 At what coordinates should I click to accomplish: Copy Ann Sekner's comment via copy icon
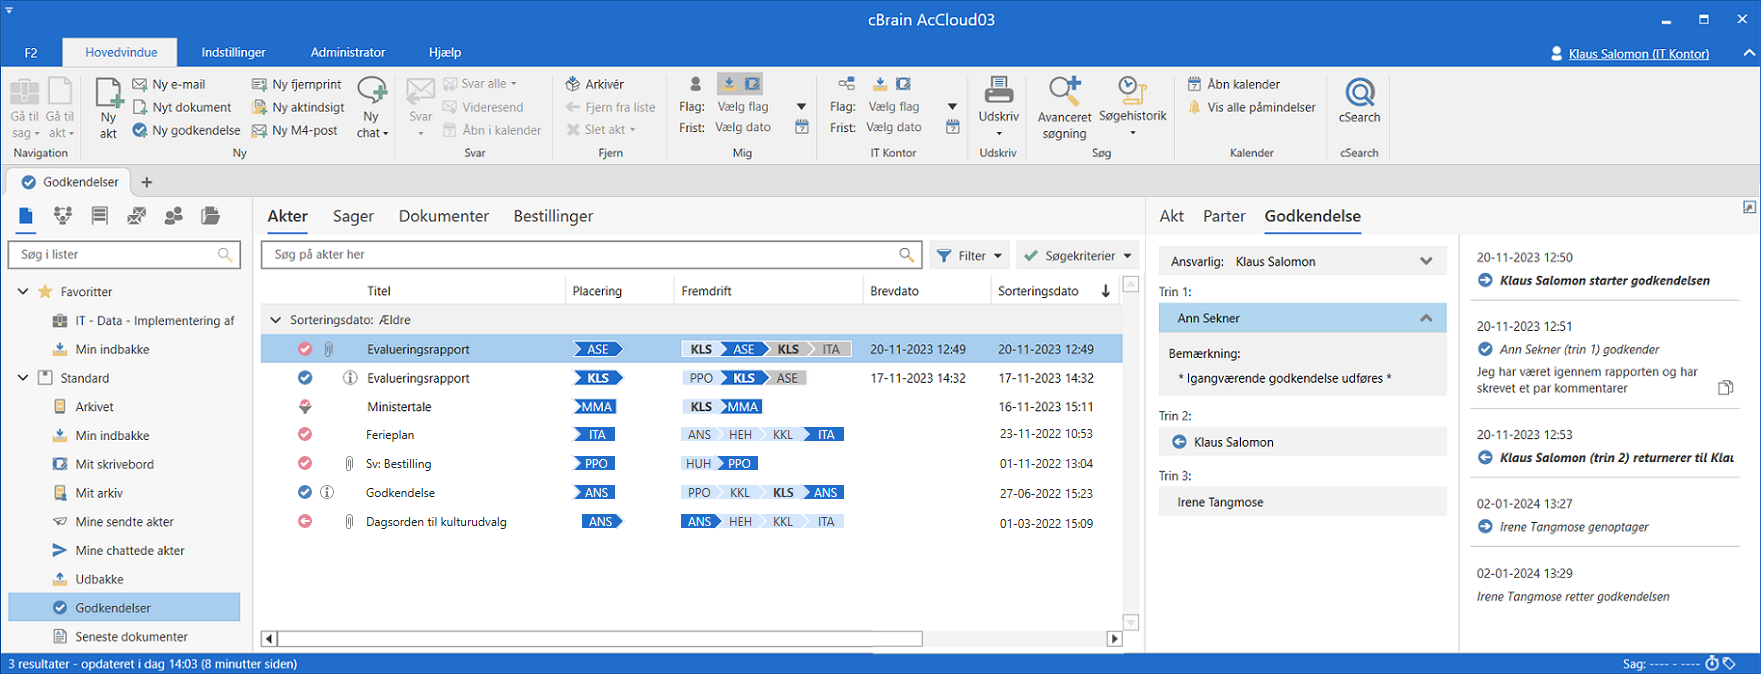coord(1725,388)
